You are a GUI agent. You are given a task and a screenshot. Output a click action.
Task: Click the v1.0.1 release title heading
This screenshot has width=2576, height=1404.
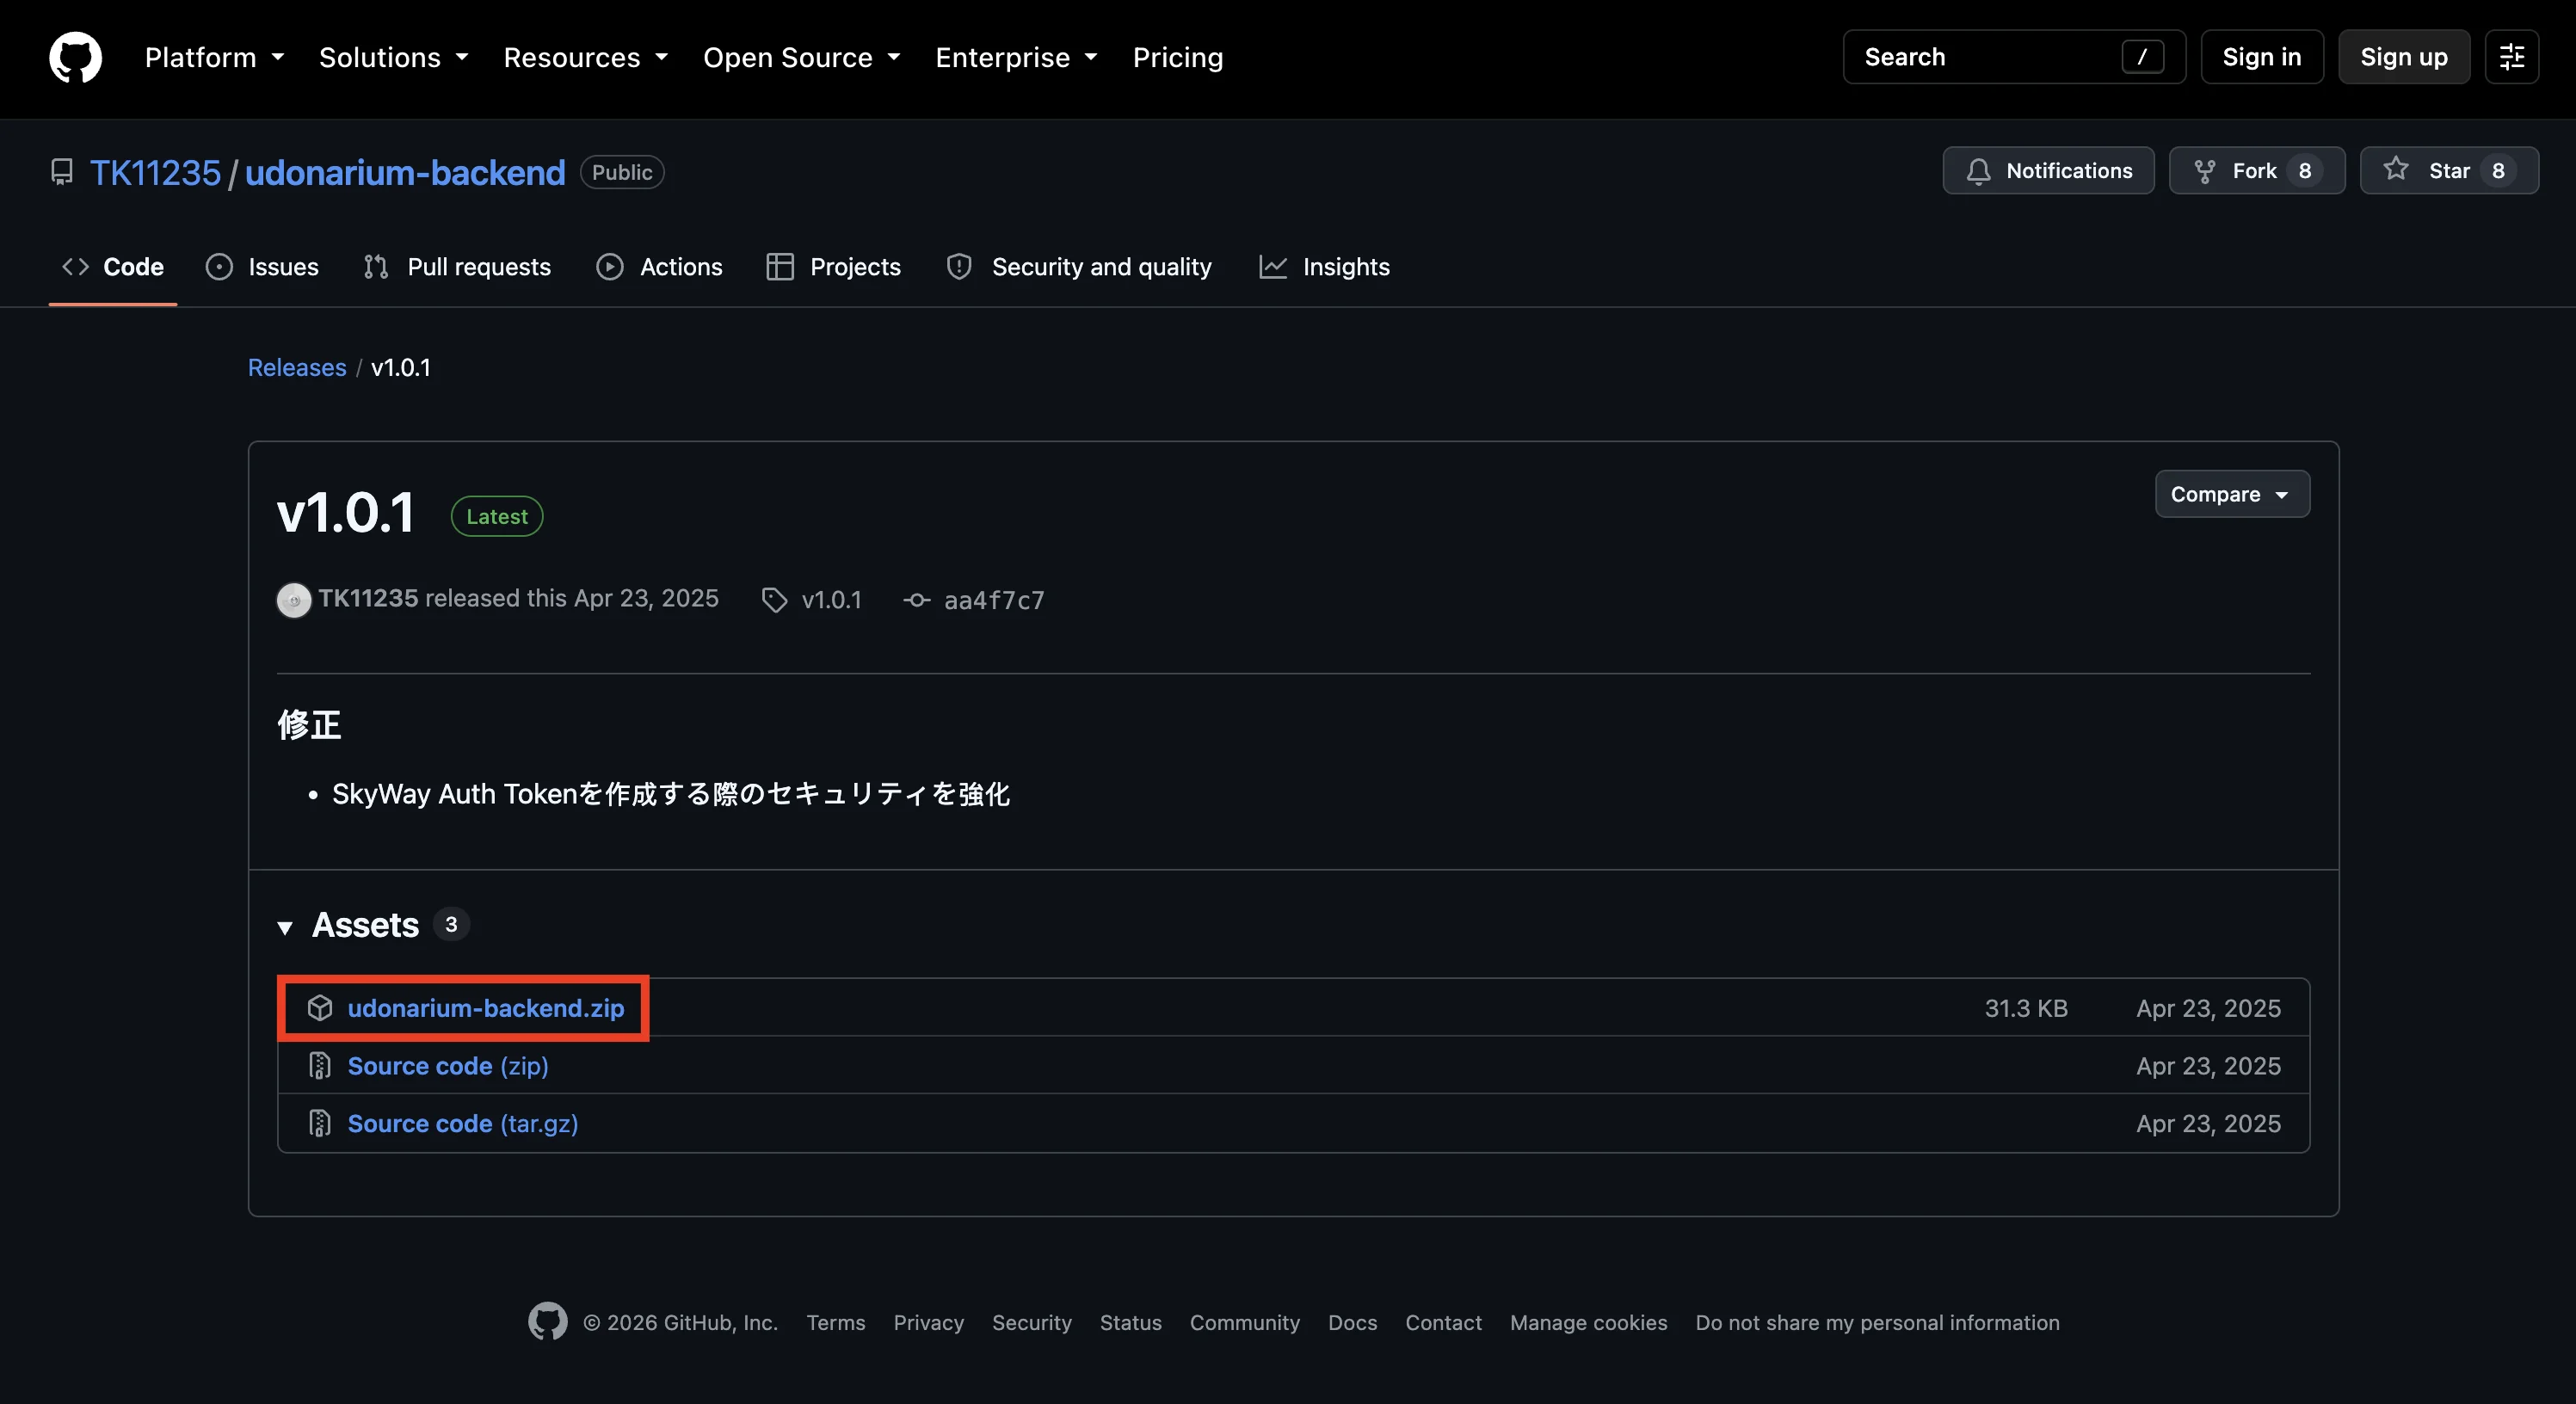pos(346,514)
